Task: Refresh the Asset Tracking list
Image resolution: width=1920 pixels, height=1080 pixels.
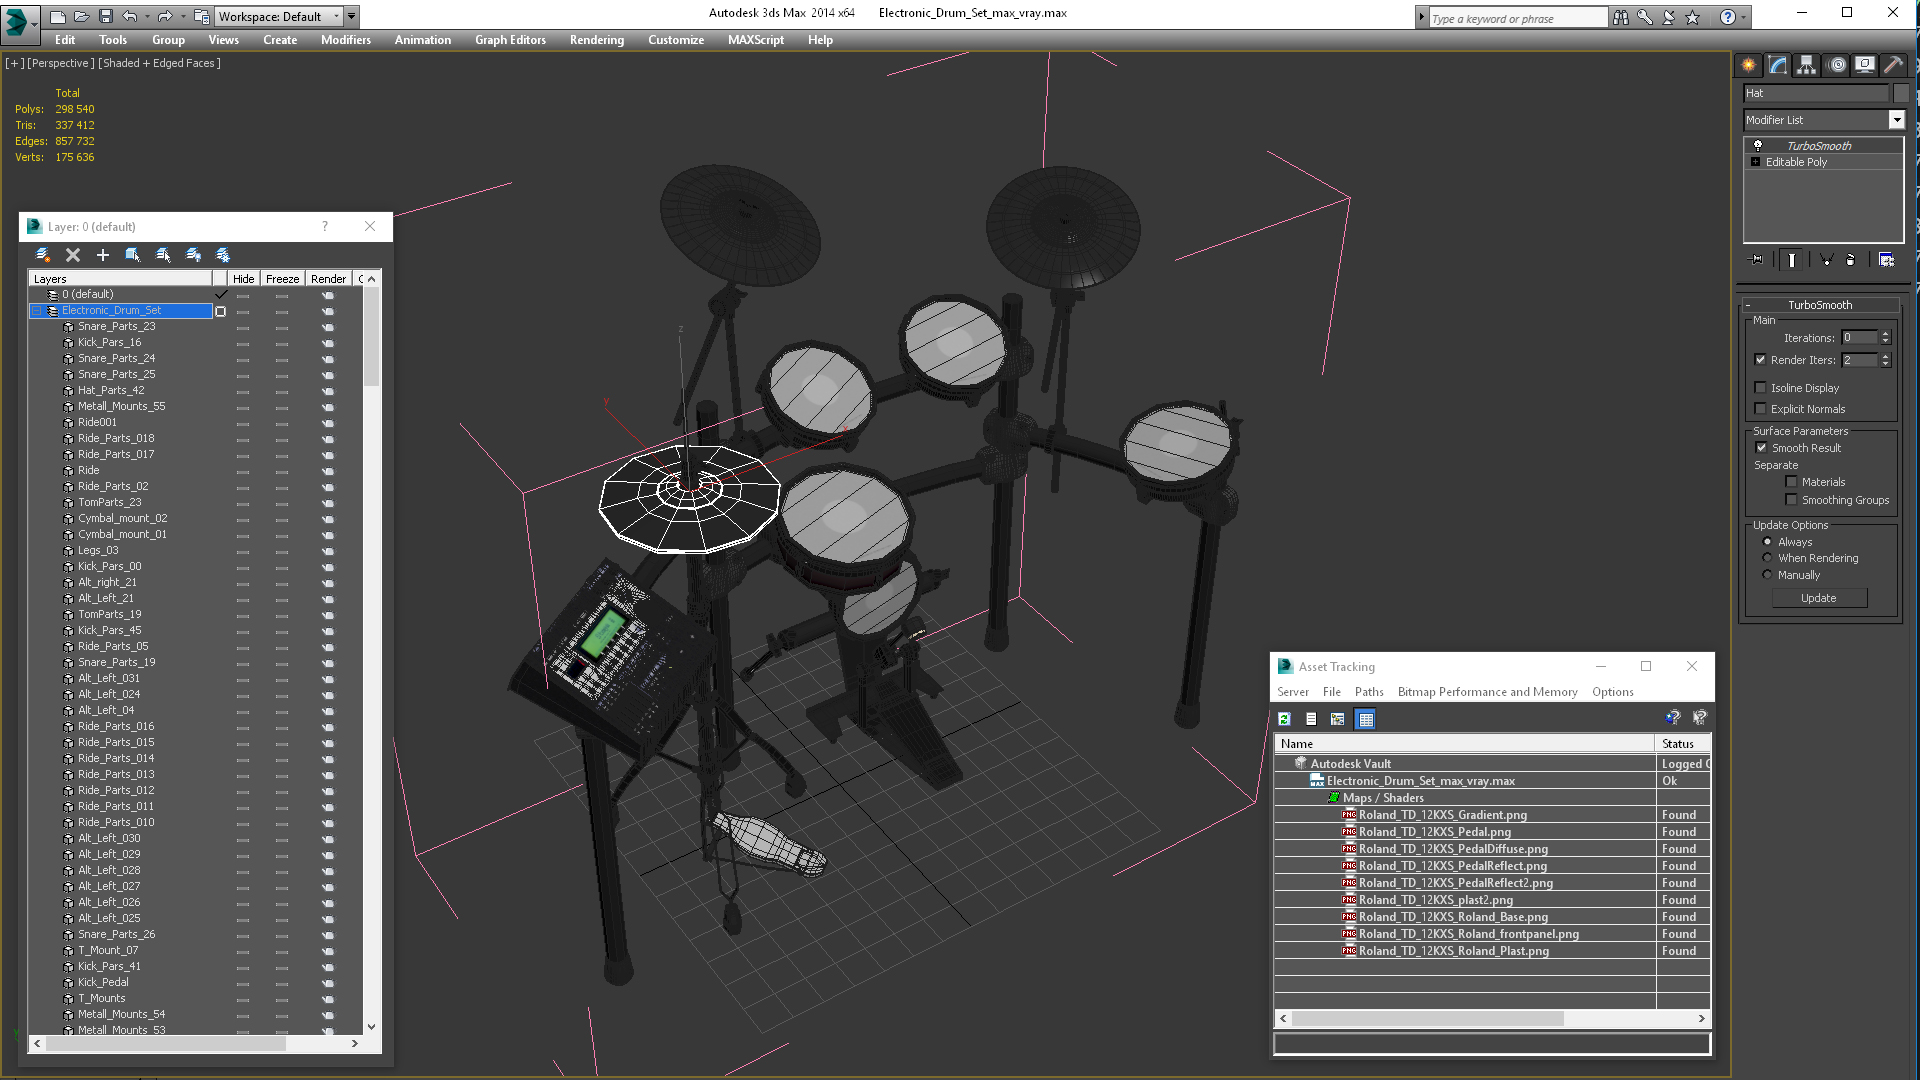Action: click(1285, 719)
